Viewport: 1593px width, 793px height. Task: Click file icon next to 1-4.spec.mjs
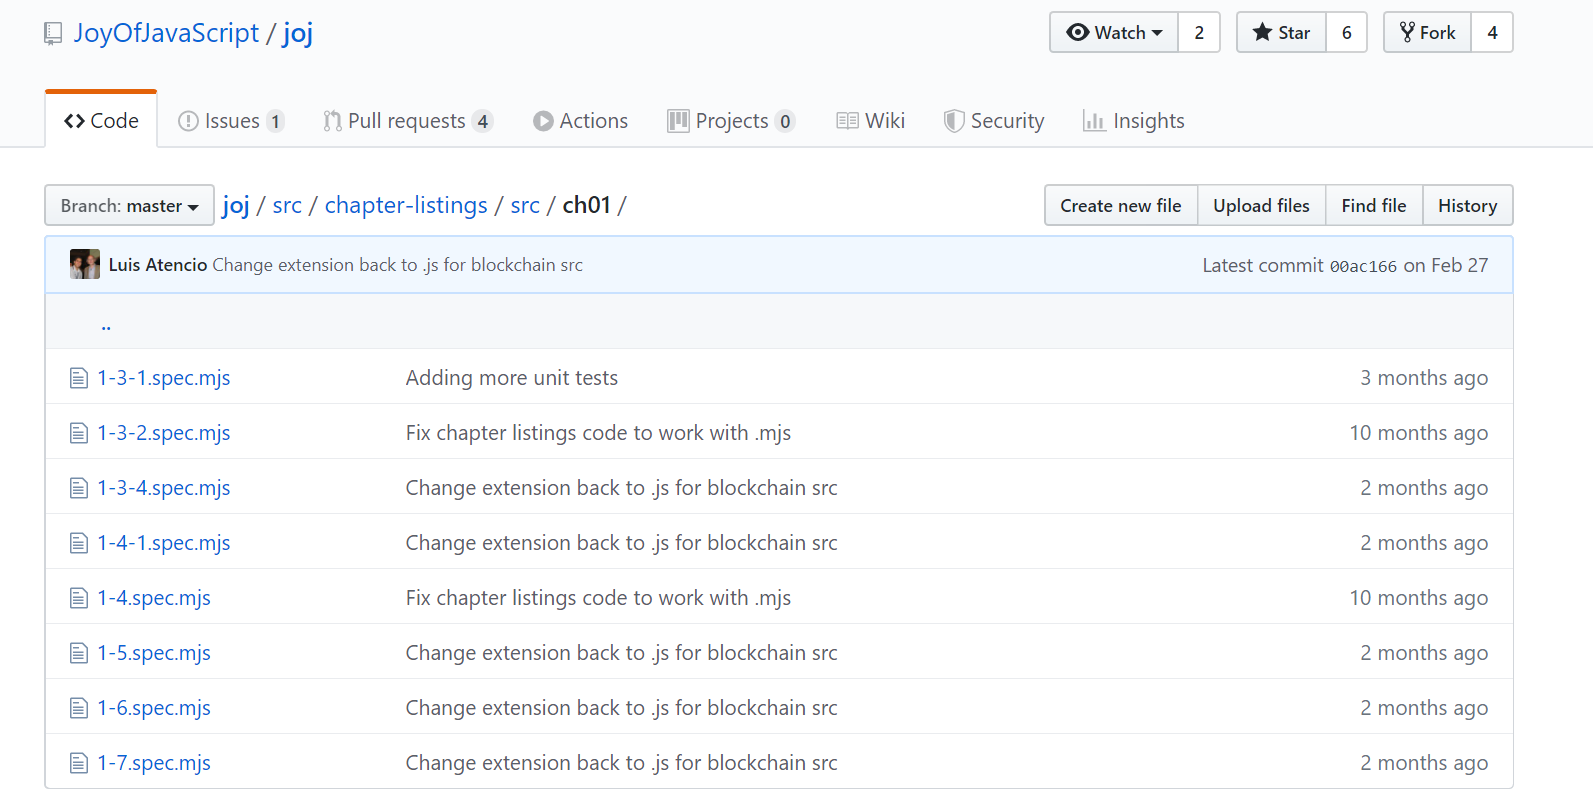click(79, 598)
